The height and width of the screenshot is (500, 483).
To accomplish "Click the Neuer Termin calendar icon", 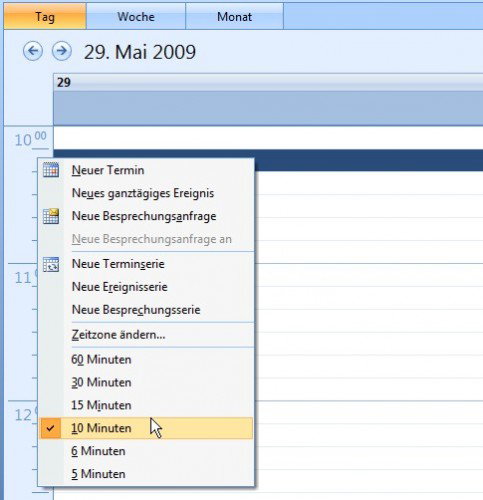I will coord(51,170).
